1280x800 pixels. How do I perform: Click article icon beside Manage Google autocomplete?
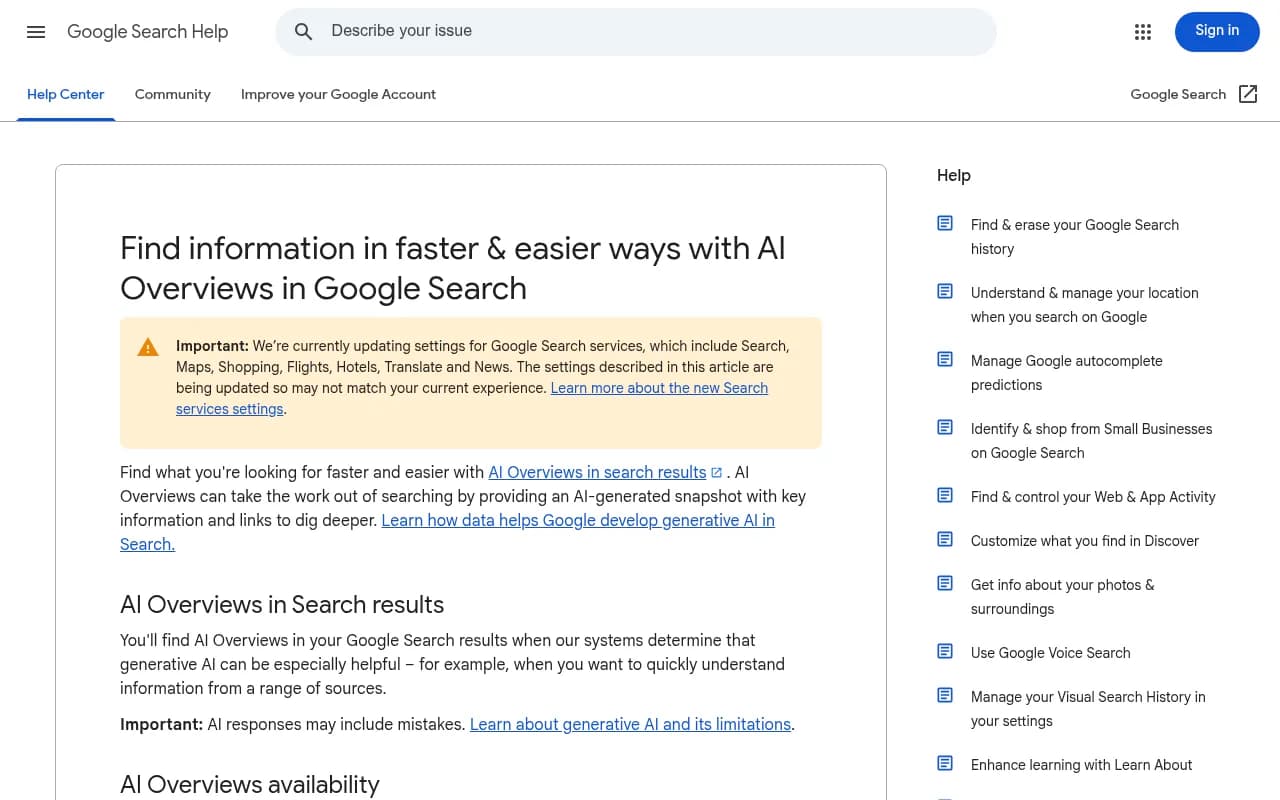click(945, 359)
